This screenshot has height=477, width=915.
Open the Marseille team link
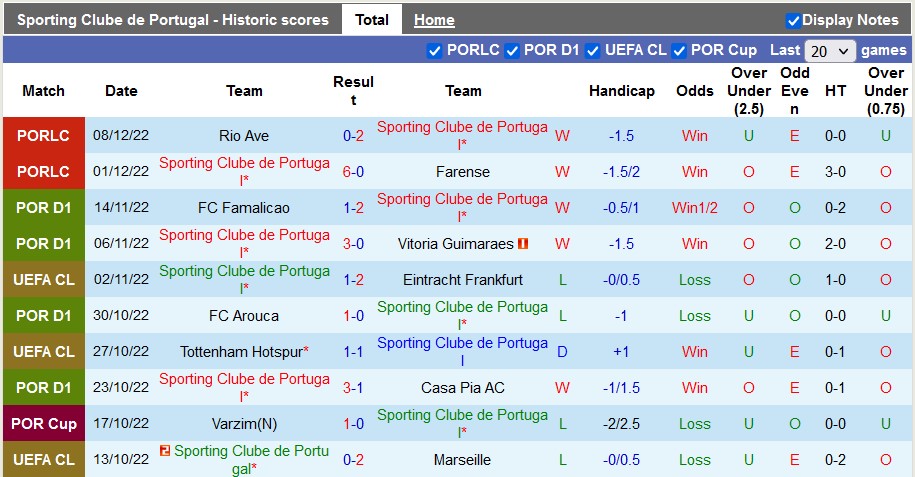coord(463,459)
